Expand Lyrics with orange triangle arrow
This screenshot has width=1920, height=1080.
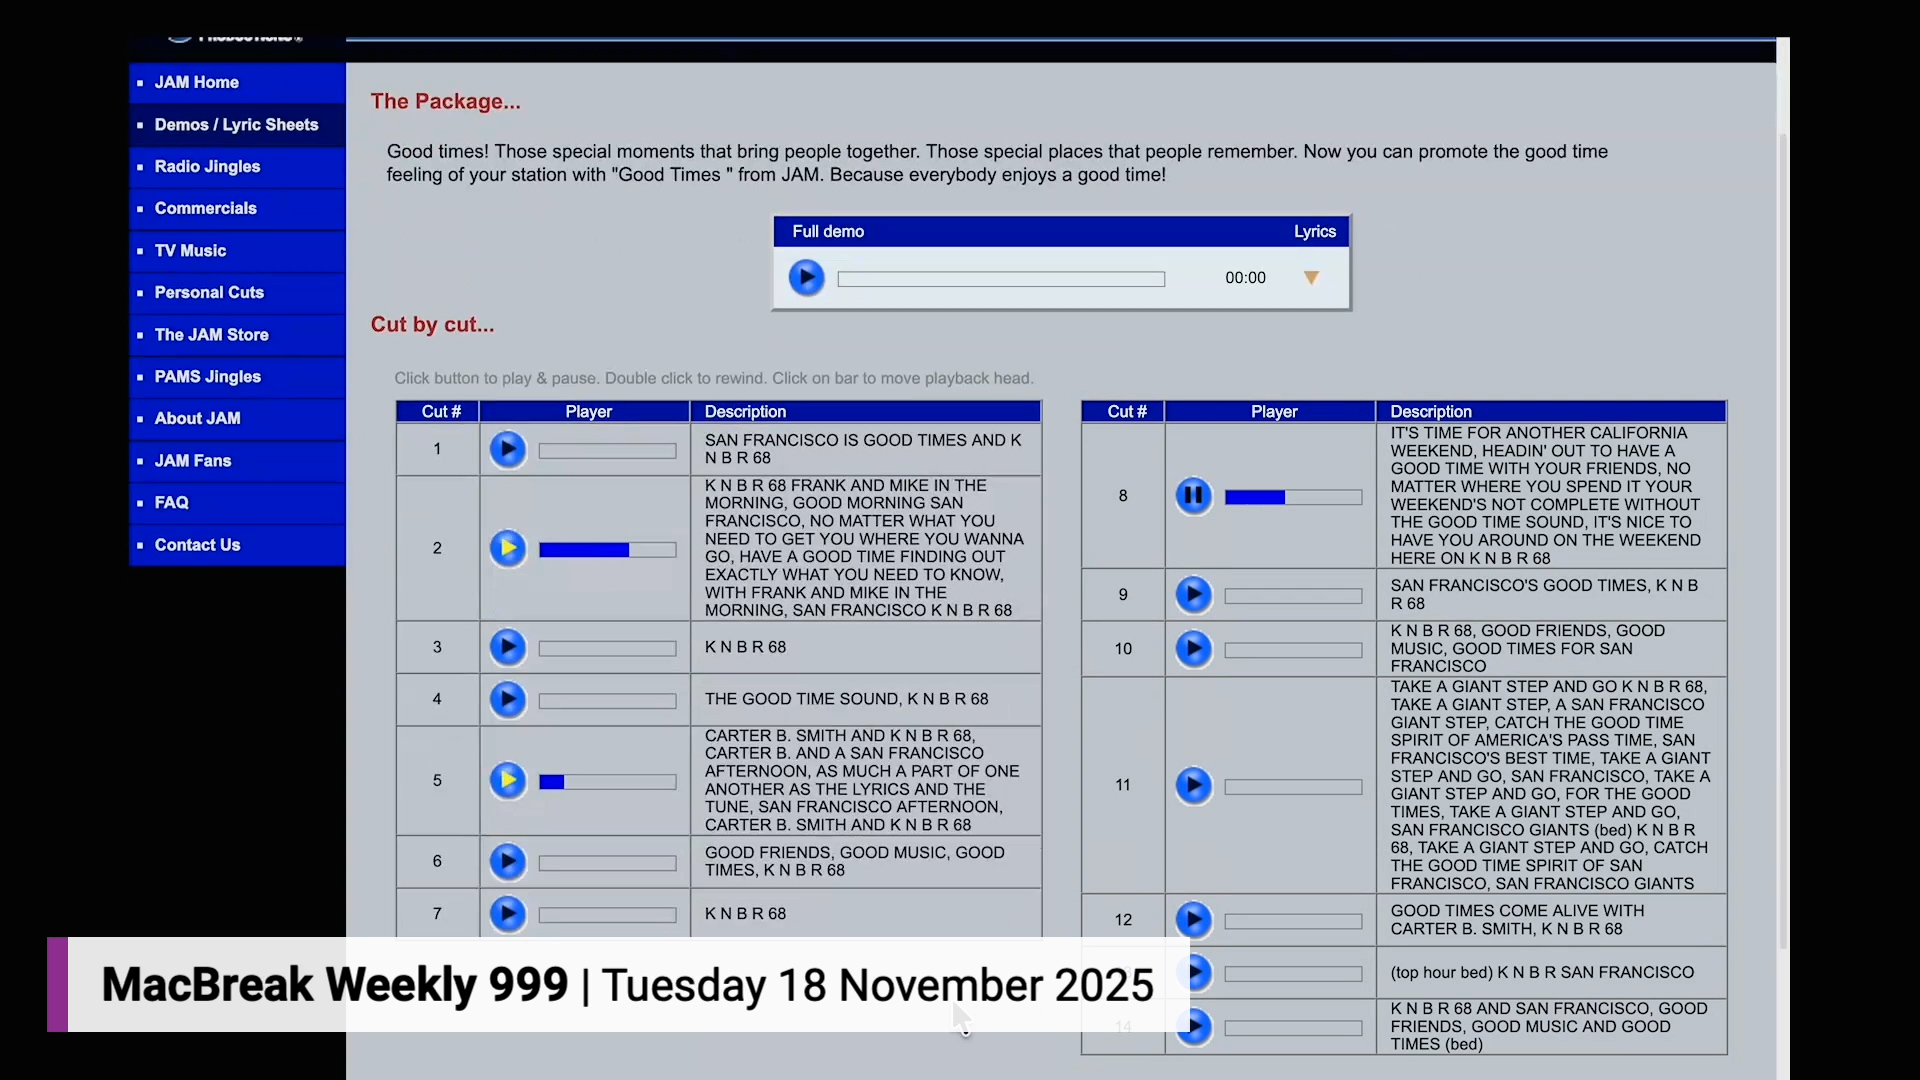coord(1311,278)
